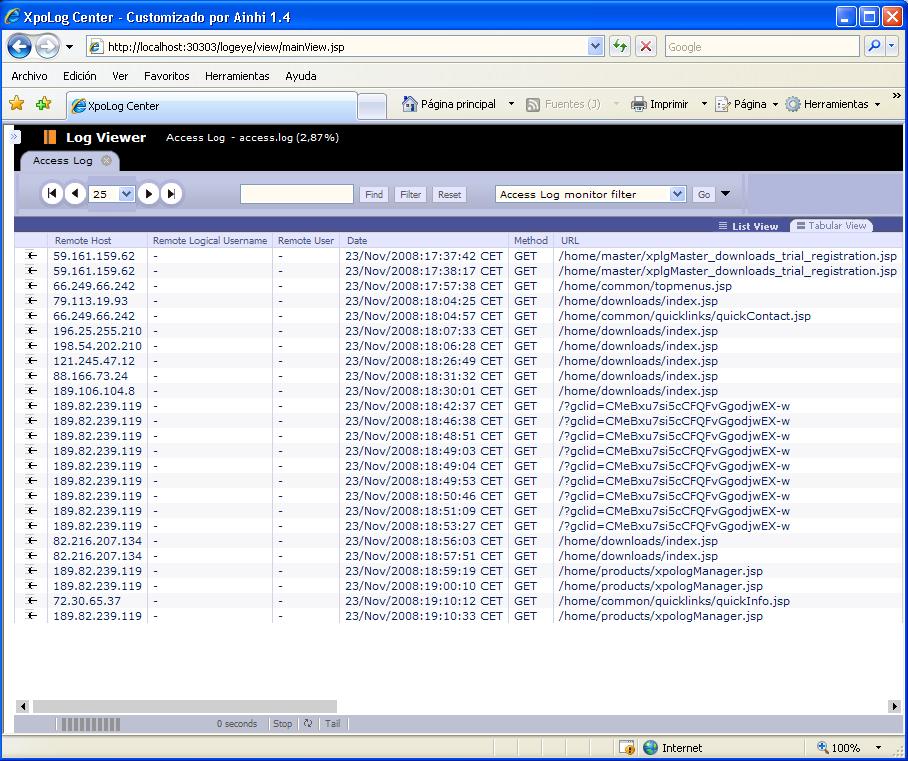
Task: Select the Access Log tab
Action: click(x=63, y=160)
